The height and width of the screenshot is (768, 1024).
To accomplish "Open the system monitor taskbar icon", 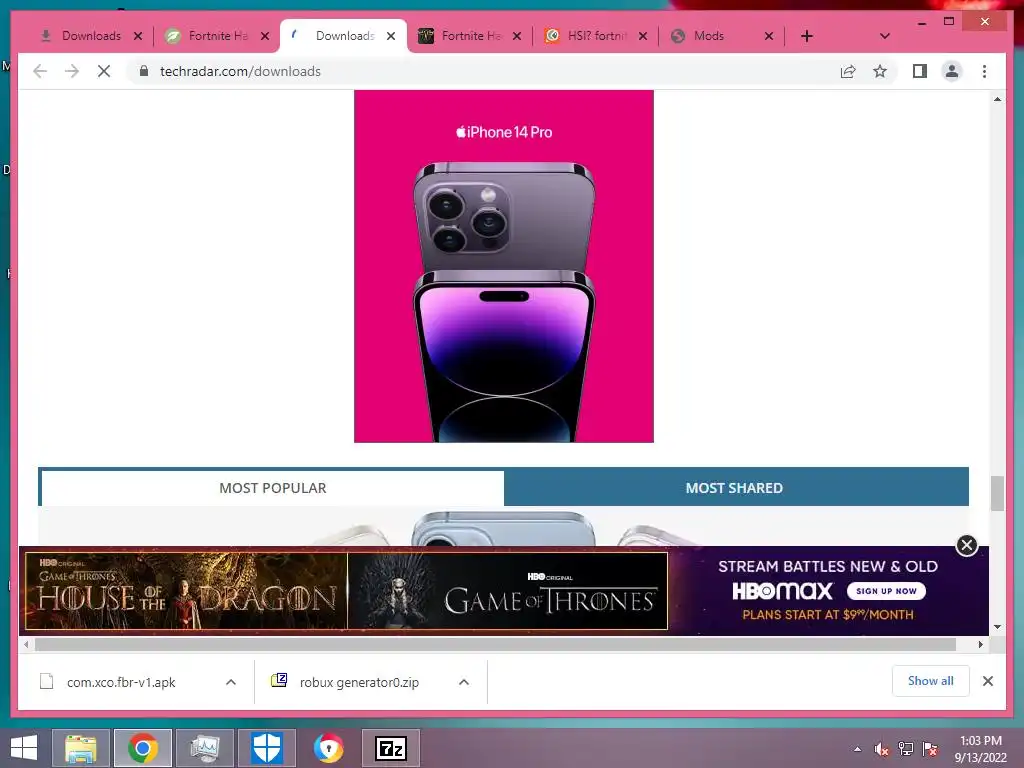I will [x=205, y=748].
